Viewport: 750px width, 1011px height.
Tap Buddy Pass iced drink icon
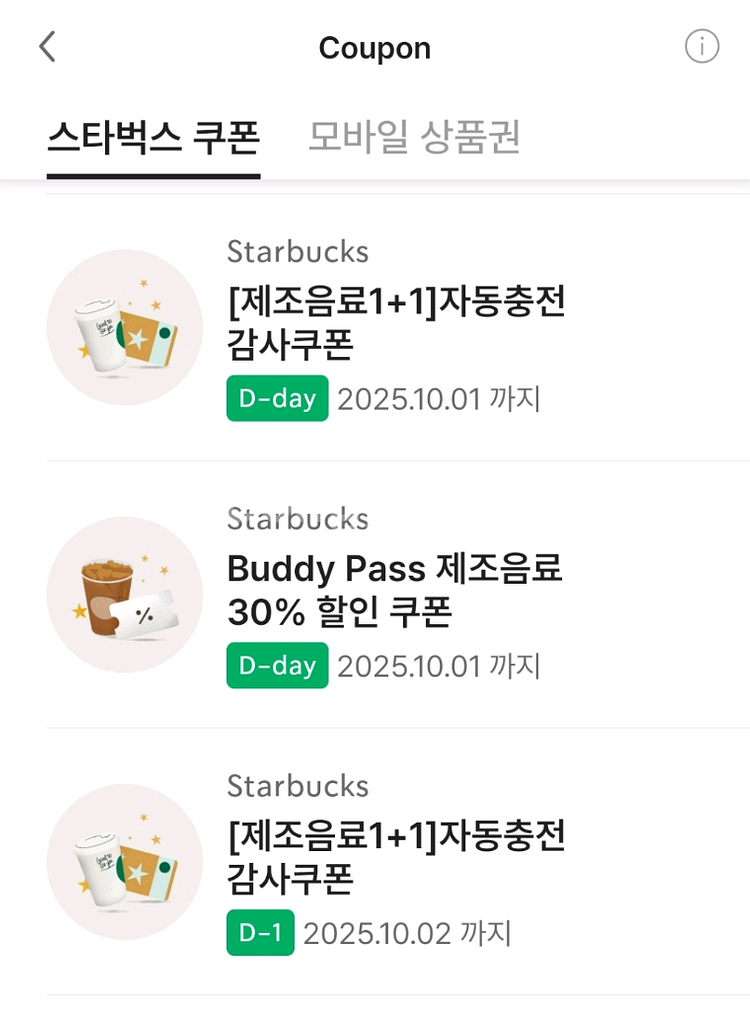[125, 594]
